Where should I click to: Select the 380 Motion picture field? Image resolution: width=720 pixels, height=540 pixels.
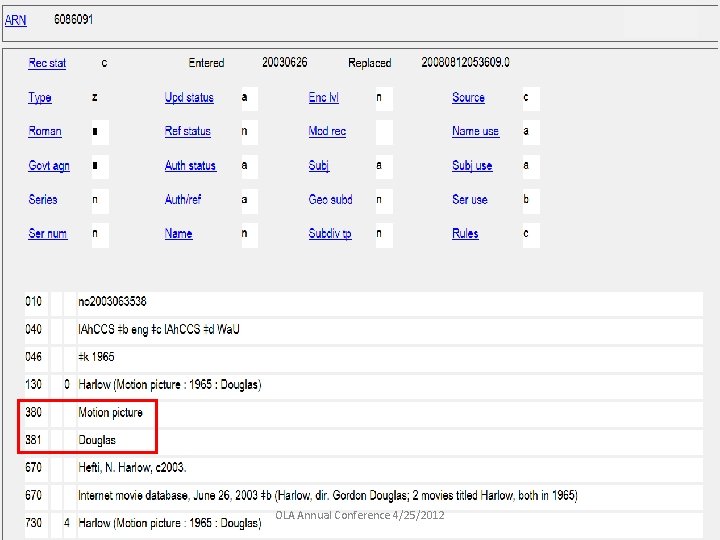(111, 413)
